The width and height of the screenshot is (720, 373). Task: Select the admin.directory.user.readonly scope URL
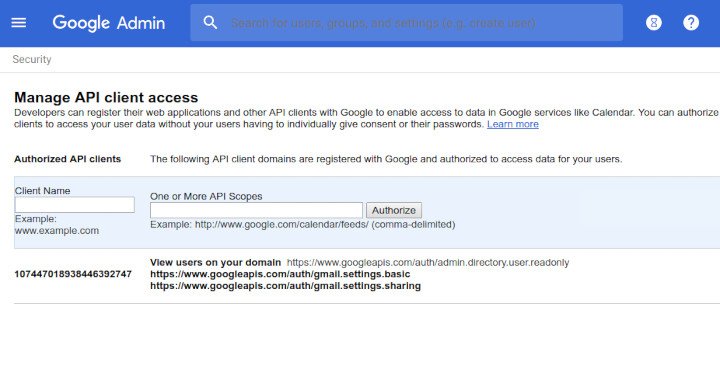coord(428,263)
